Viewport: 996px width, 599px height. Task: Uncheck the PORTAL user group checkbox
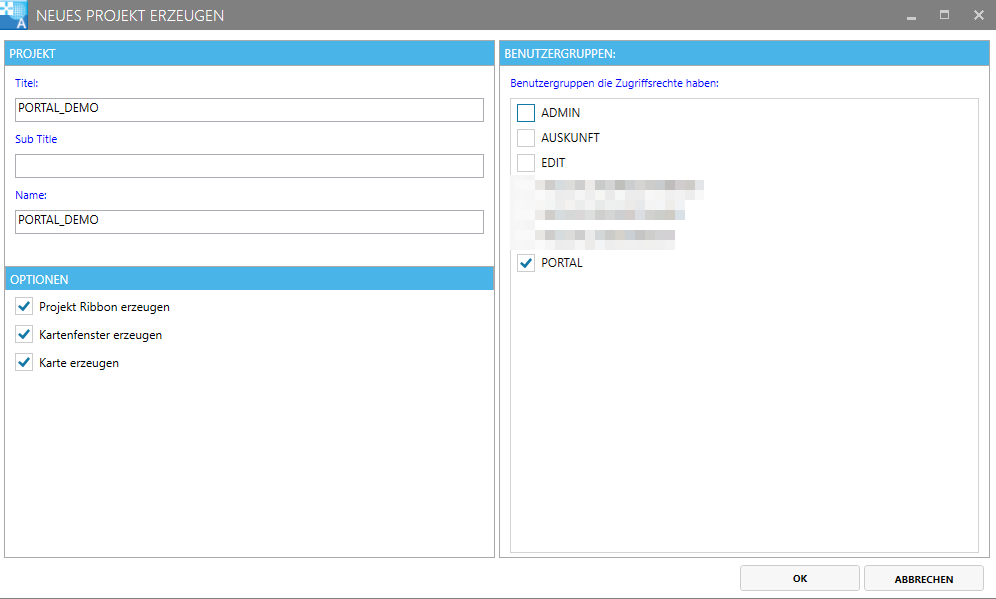coord(526,263)
